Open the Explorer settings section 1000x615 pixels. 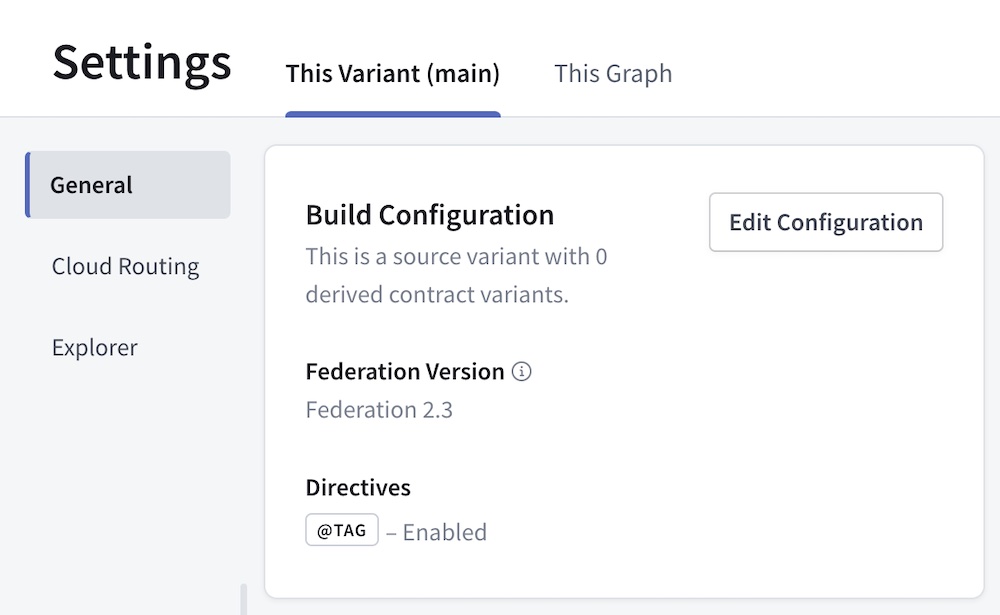coord(94,347)
